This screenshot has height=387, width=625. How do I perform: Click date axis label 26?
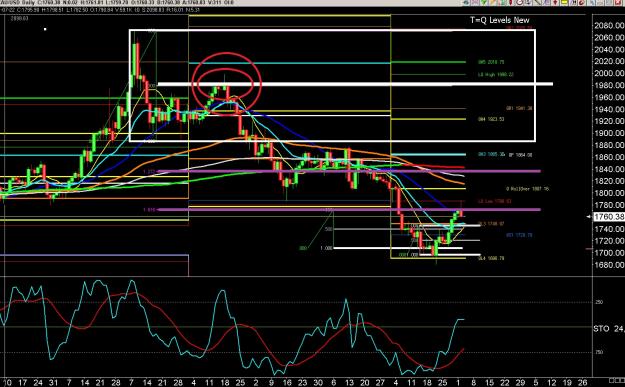click(x=582, y=383)
